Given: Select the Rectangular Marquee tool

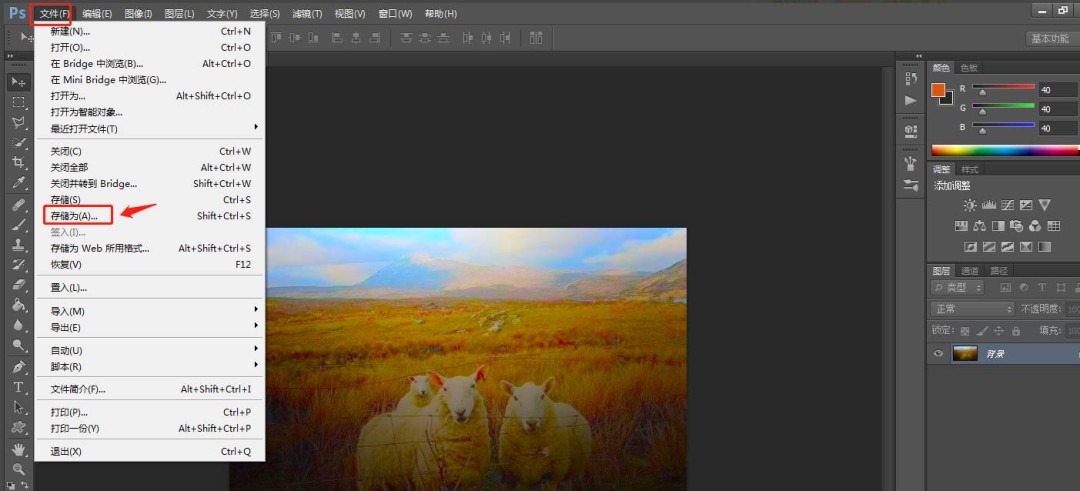Looking at the screenshot, I should click(x=18, y=102).
